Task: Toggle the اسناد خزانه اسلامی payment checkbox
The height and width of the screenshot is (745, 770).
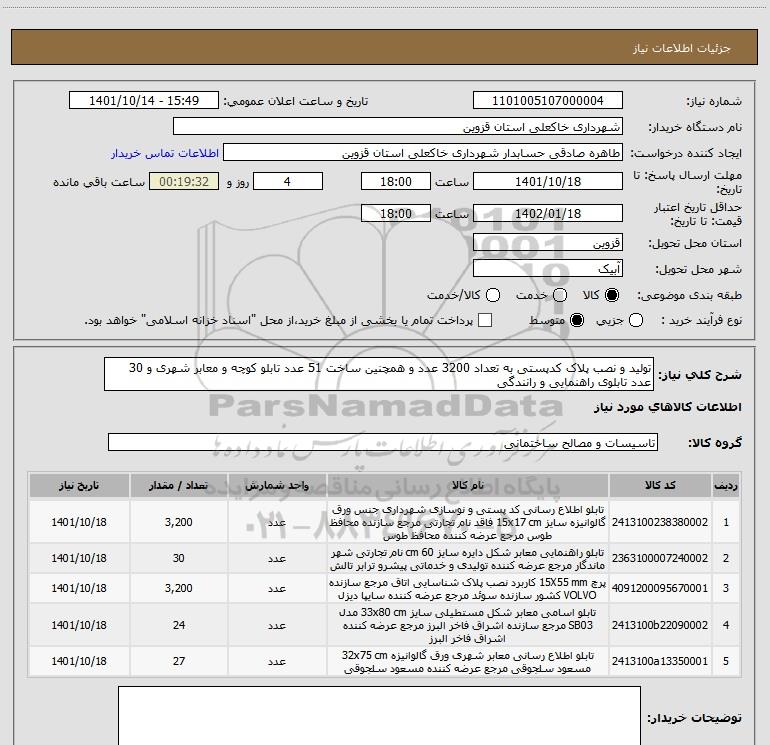Action: click(x=485, y=320)
